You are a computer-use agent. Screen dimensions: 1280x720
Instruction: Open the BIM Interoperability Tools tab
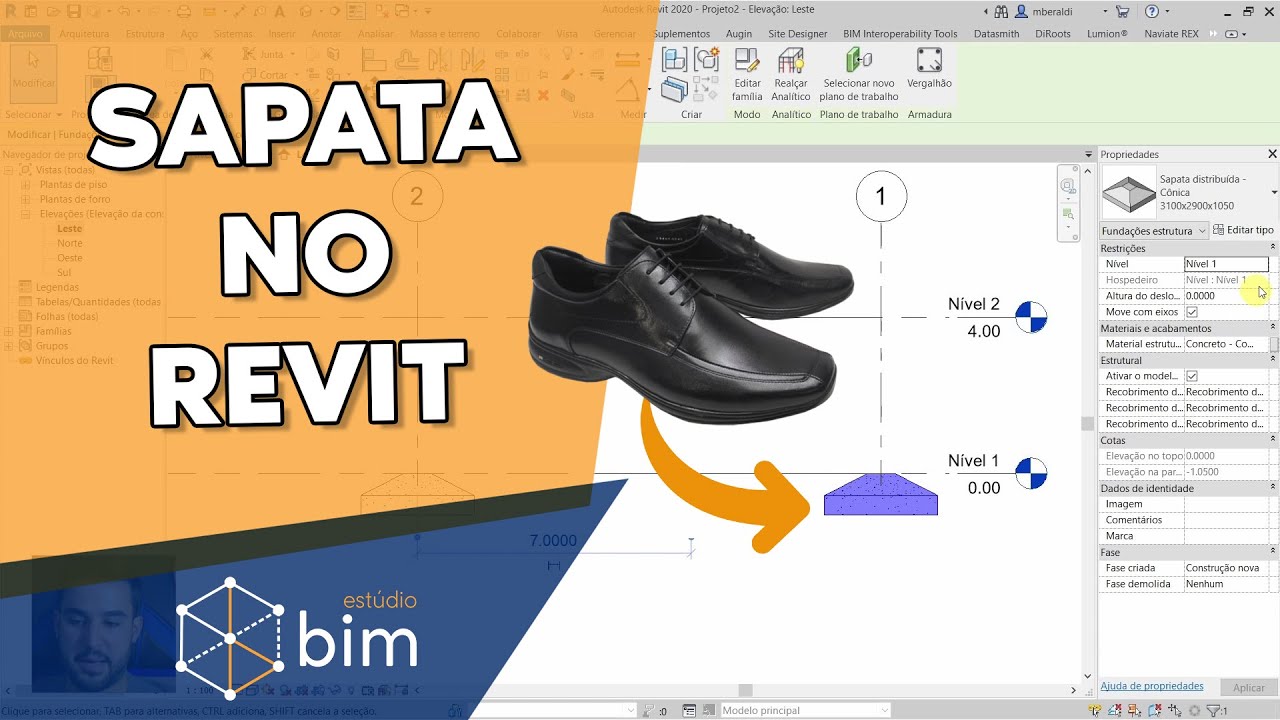coord(900,33)
